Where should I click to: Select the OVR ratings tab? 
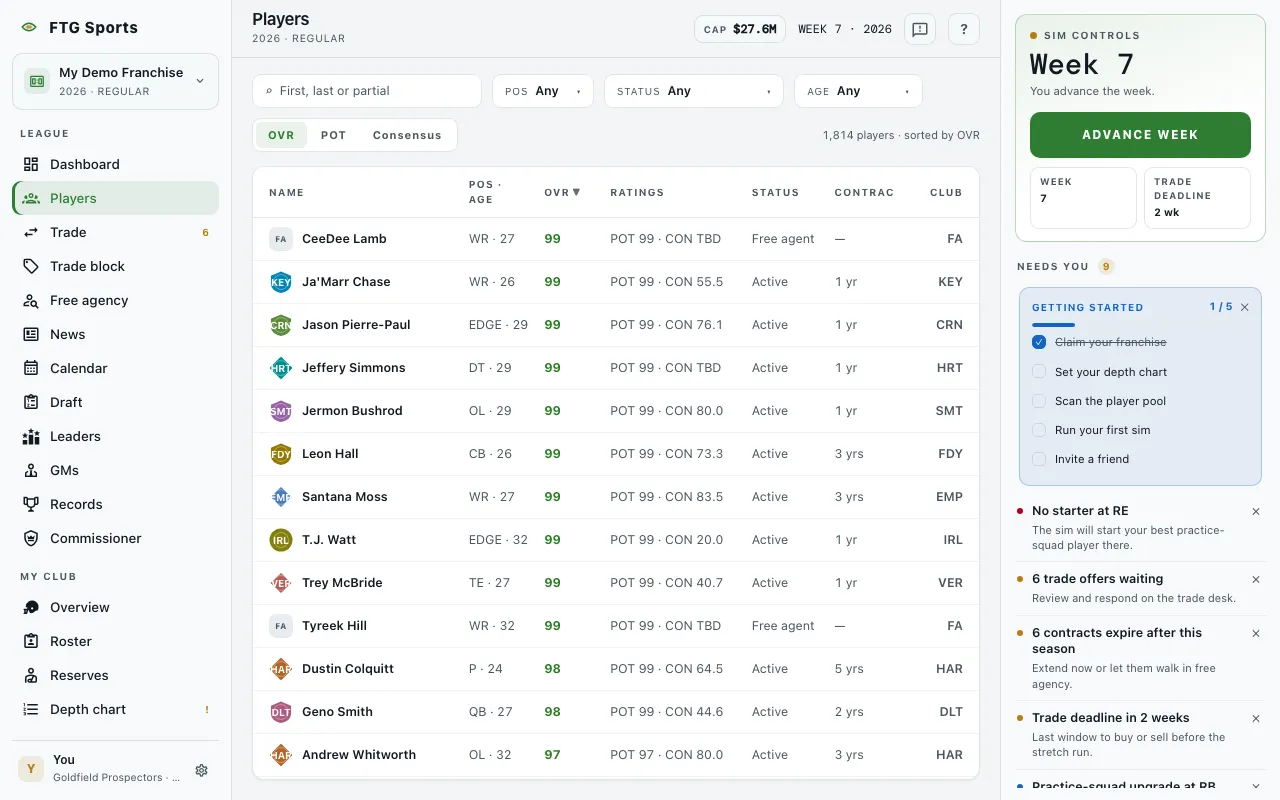tap(281, 135)
